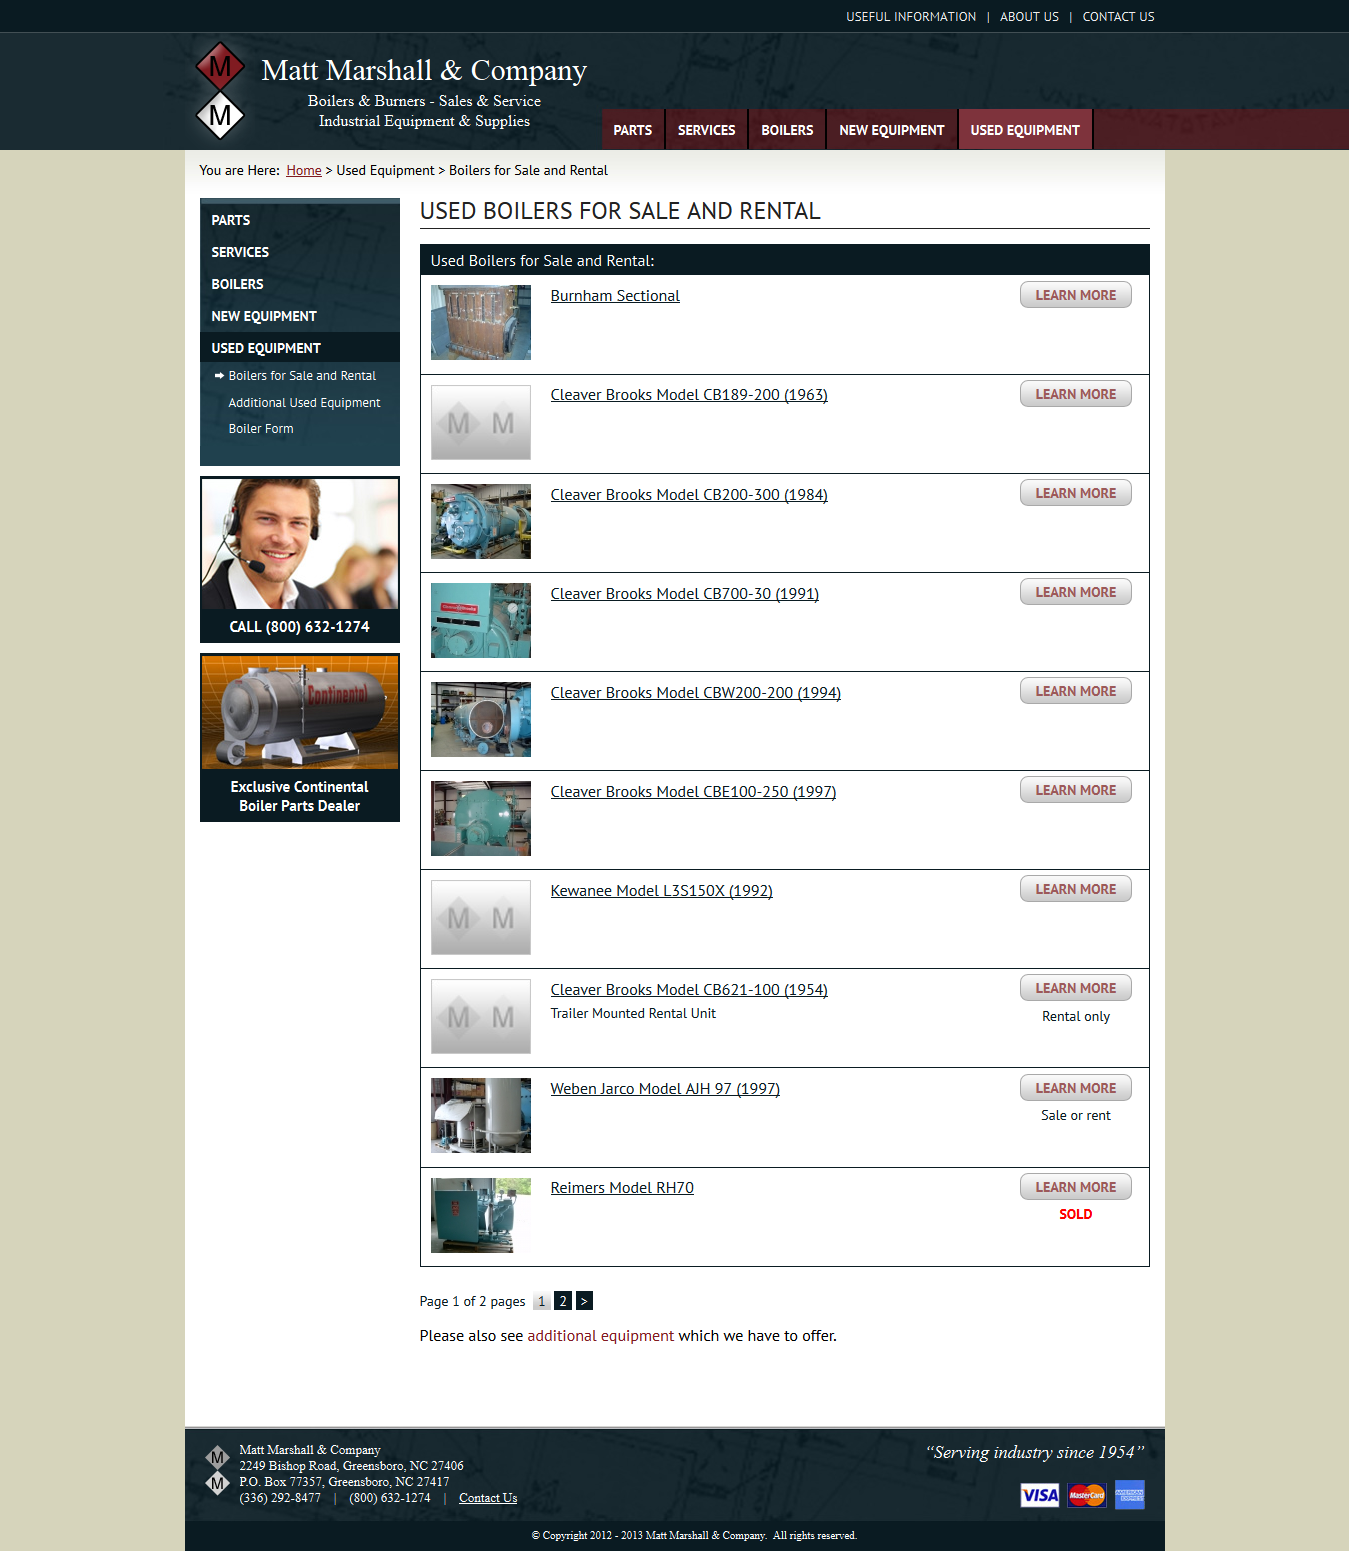
Task: Open Boiler Form sidebar item
Action: (261, 429)
